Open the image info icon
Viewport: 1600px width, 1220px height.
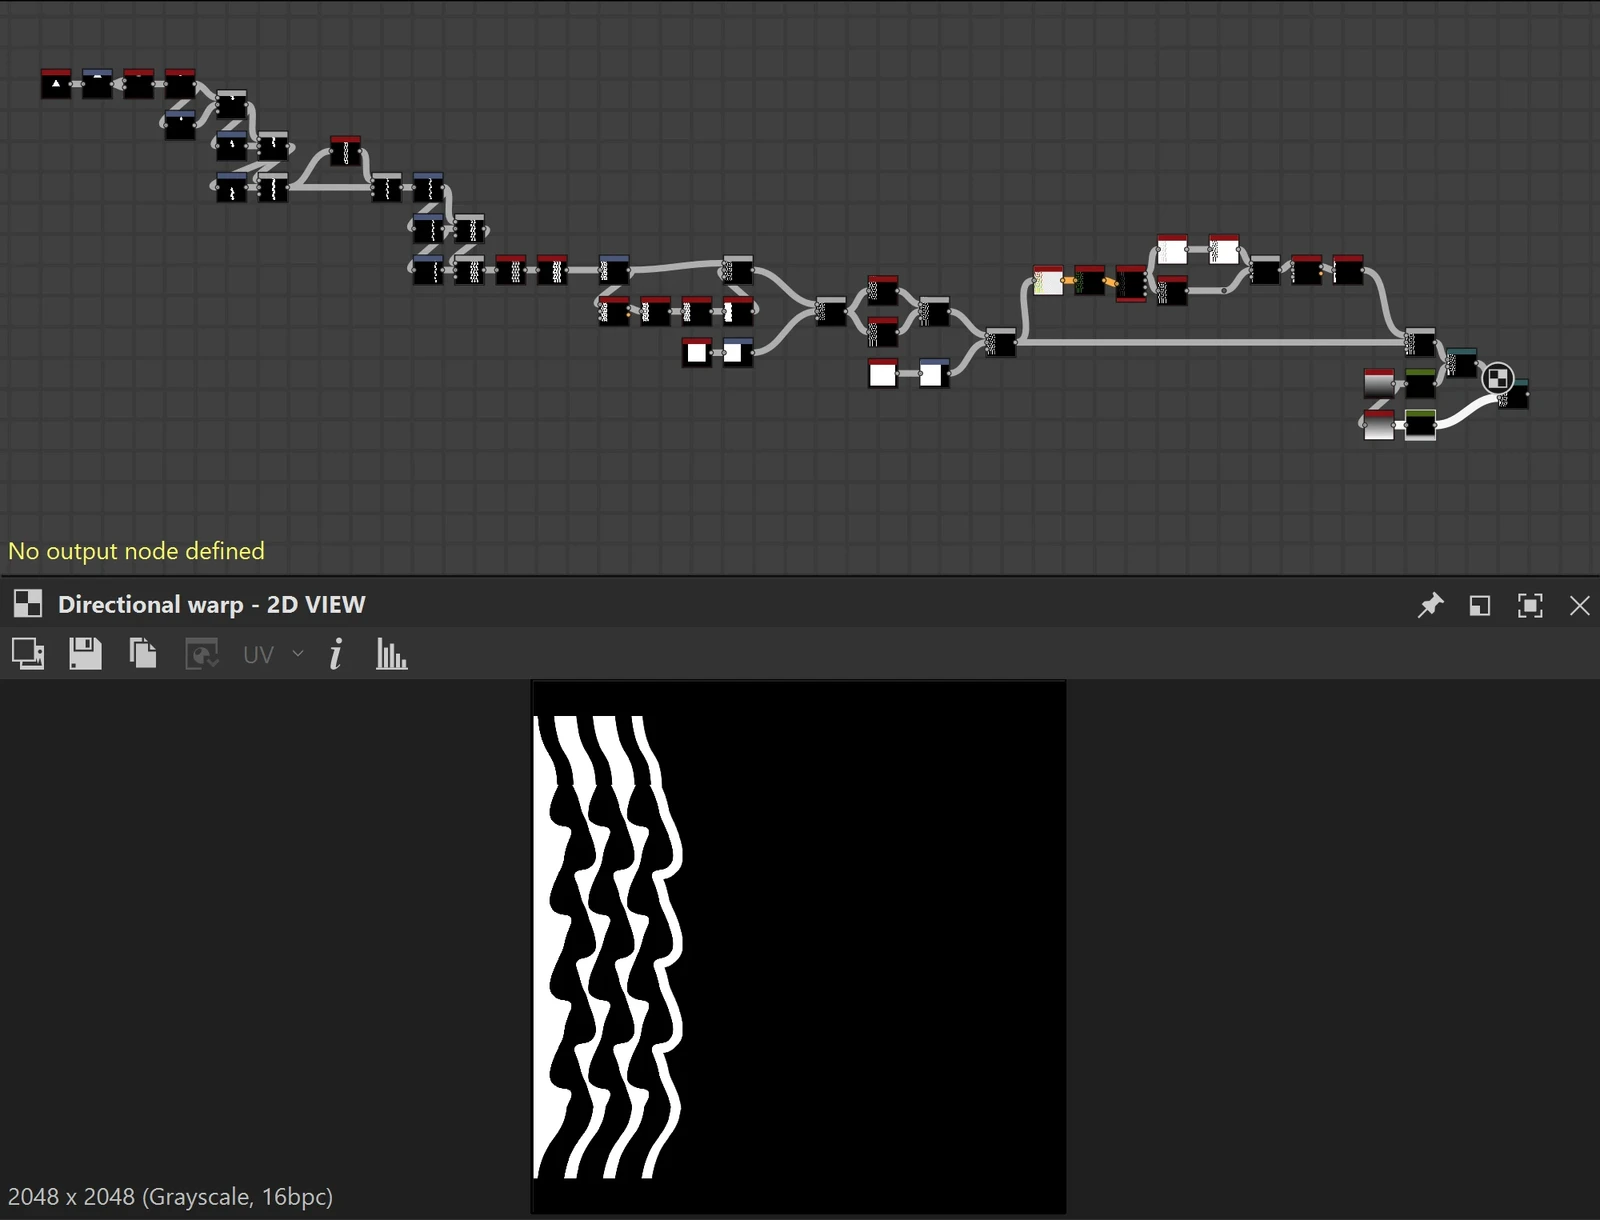(x=336, y=654)
